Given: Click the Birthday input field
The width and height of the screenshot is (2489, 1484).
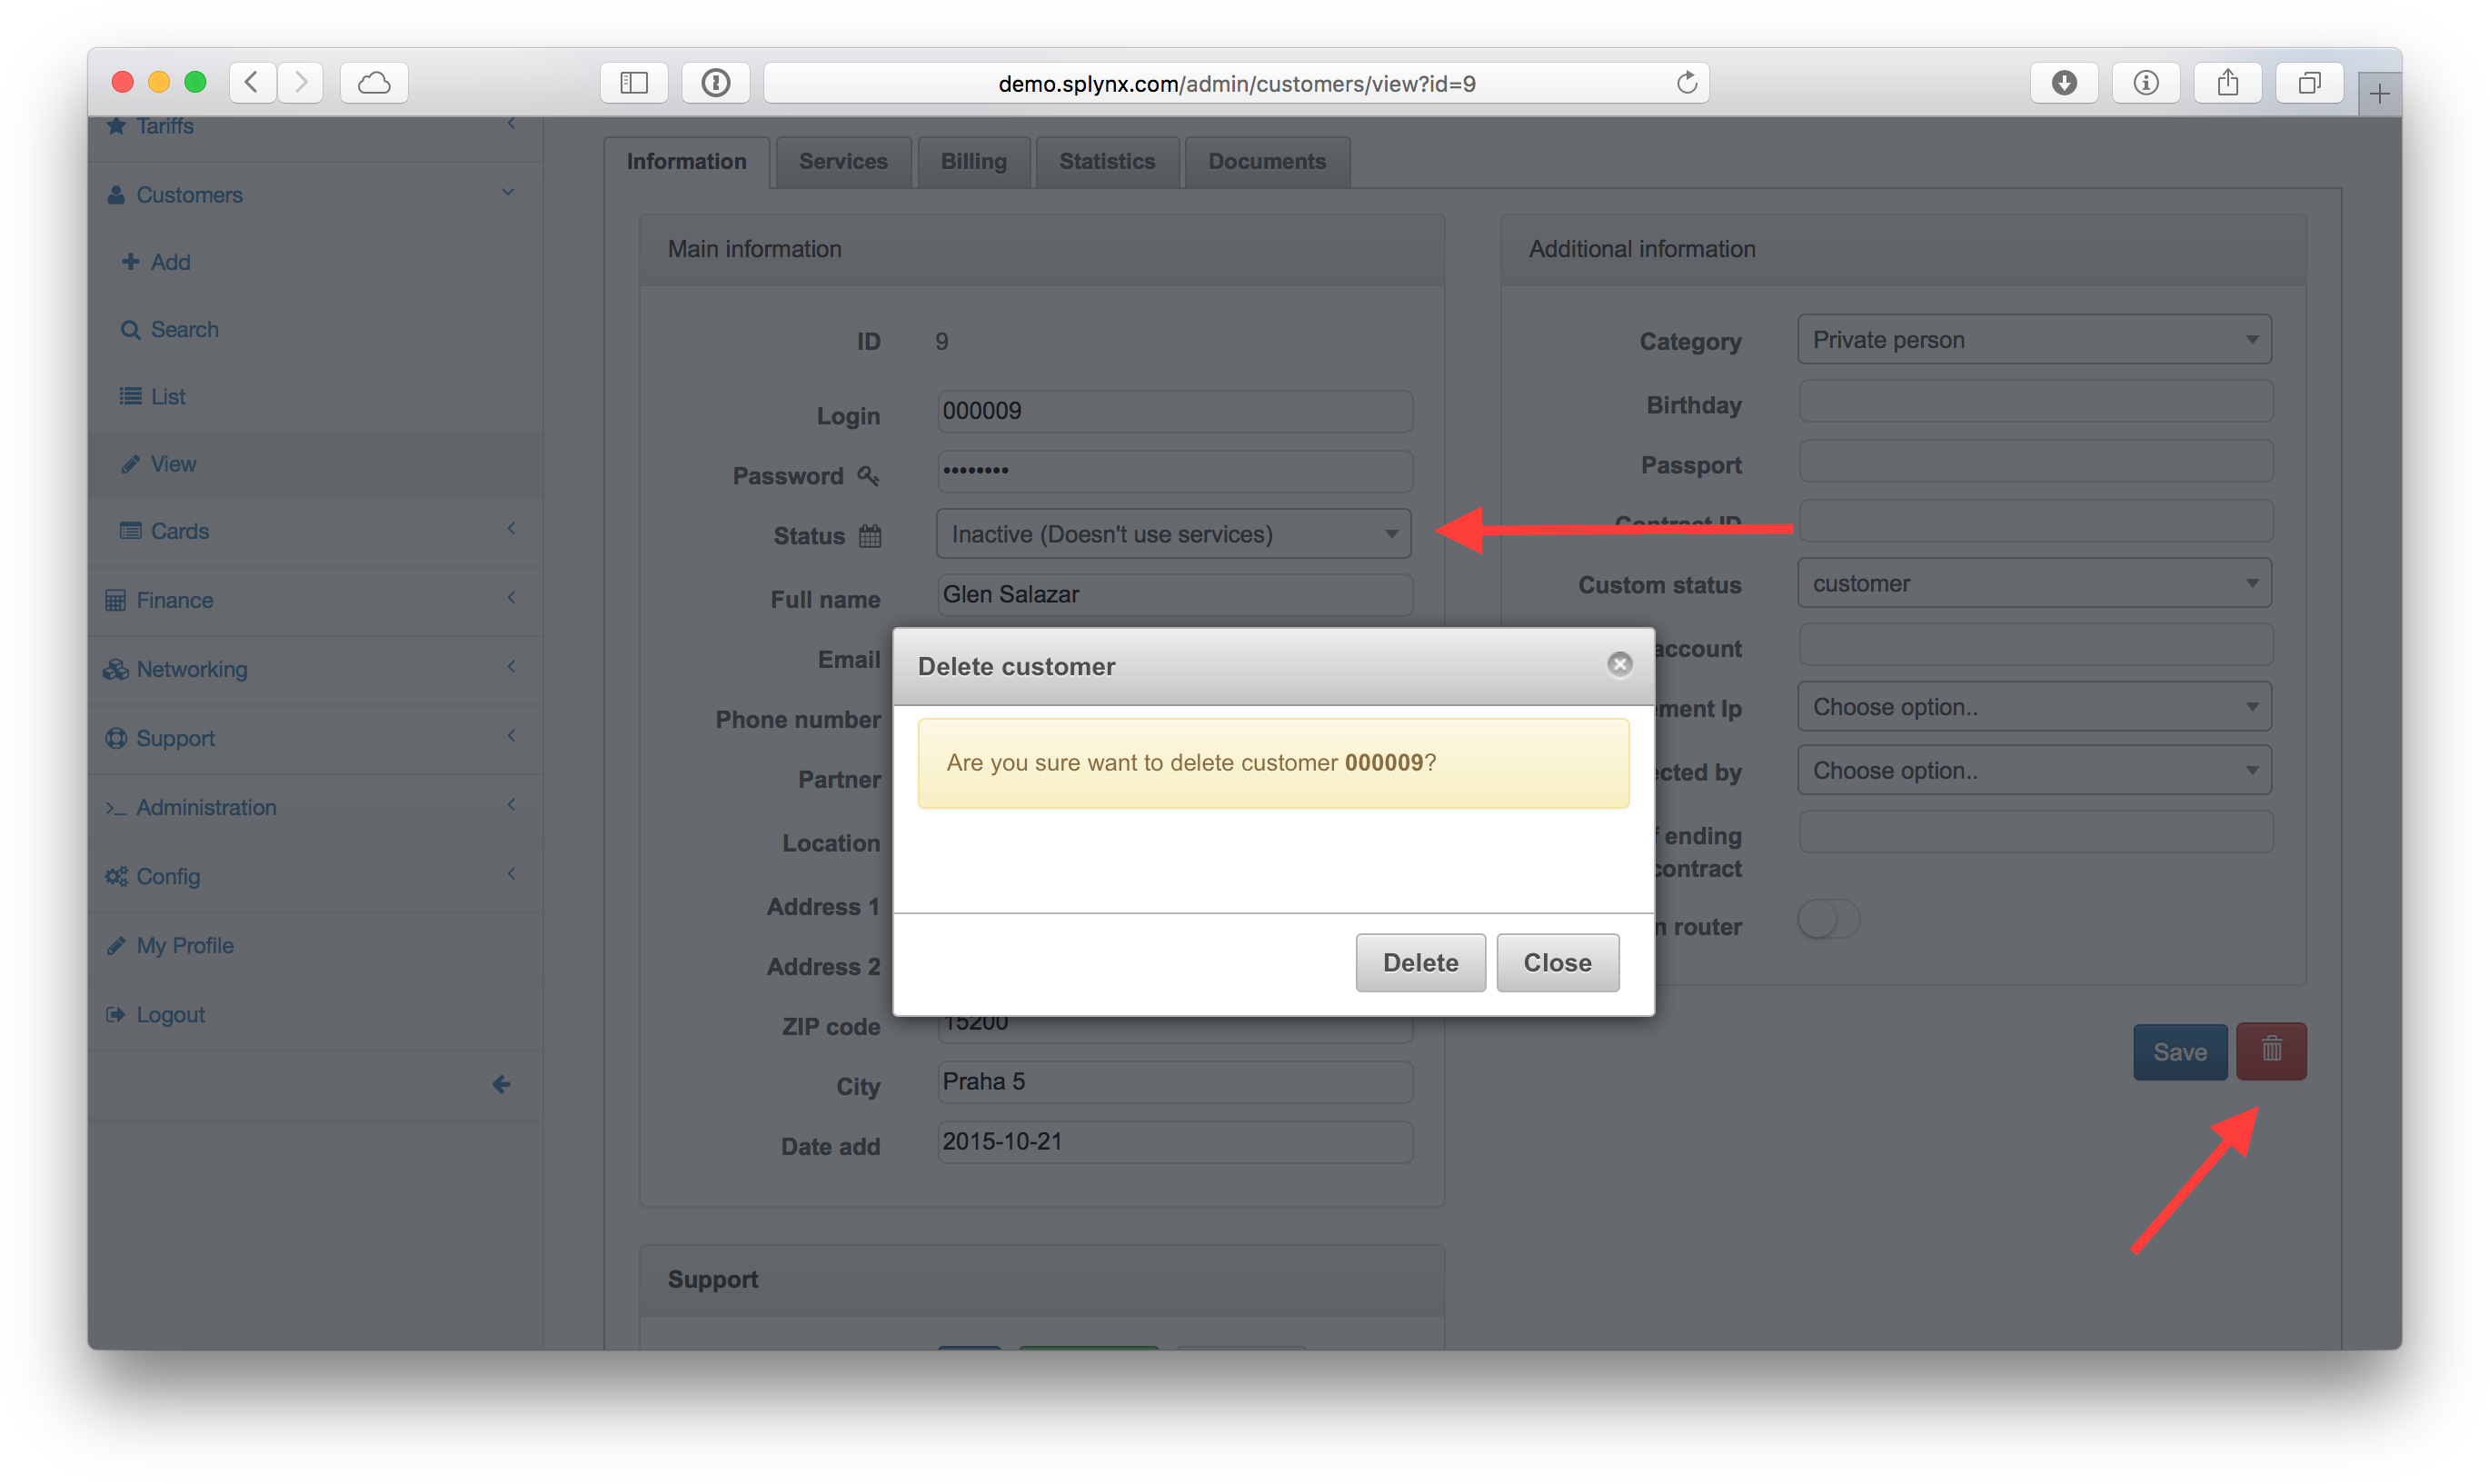Looking at the screenshot, I should (x=2035, y=402).
